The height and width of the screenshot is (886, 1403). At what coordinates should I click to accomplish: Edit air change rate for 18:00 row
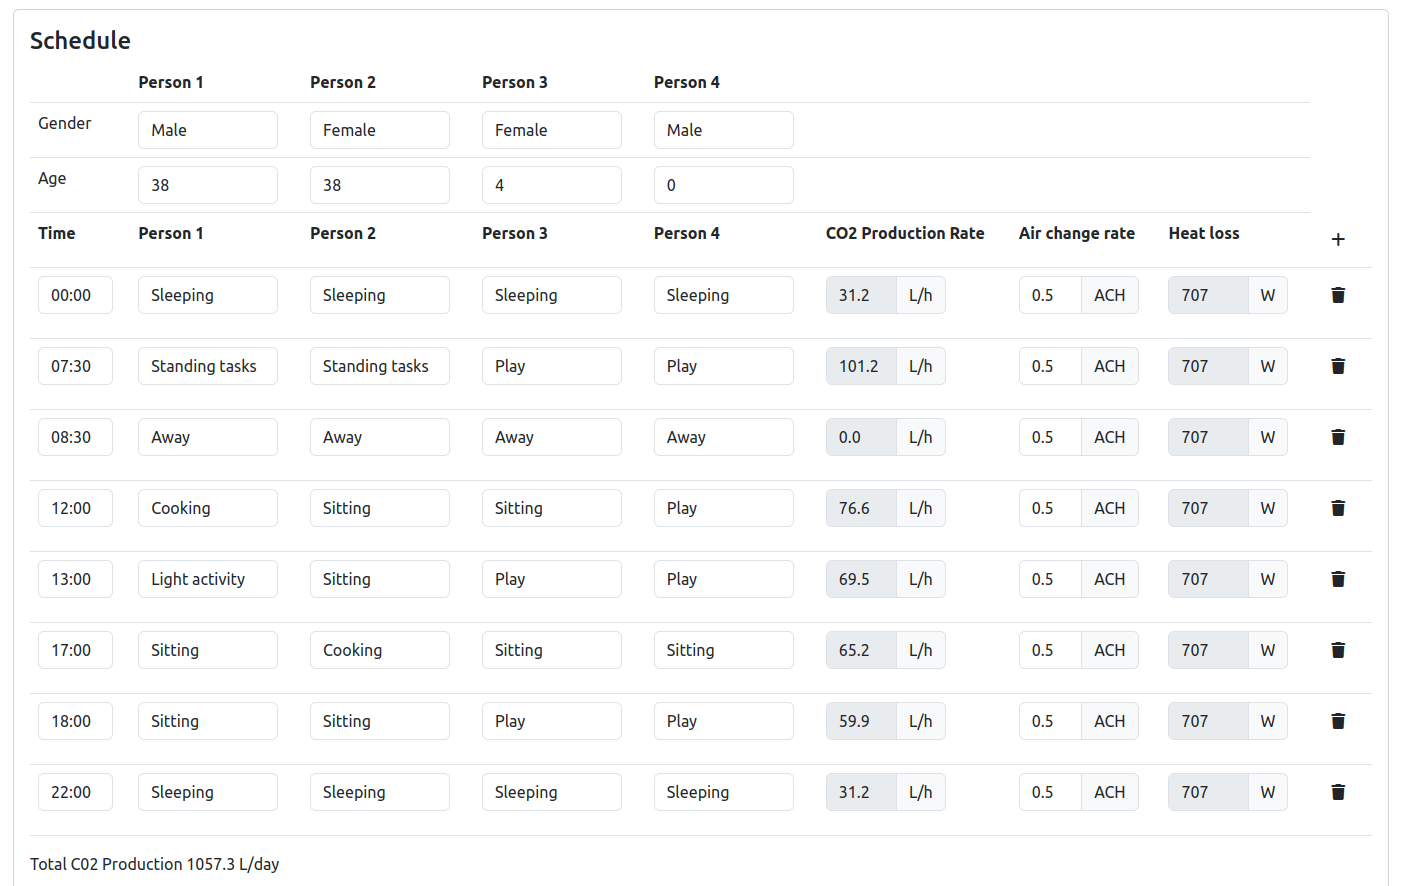pos(1050,721)
